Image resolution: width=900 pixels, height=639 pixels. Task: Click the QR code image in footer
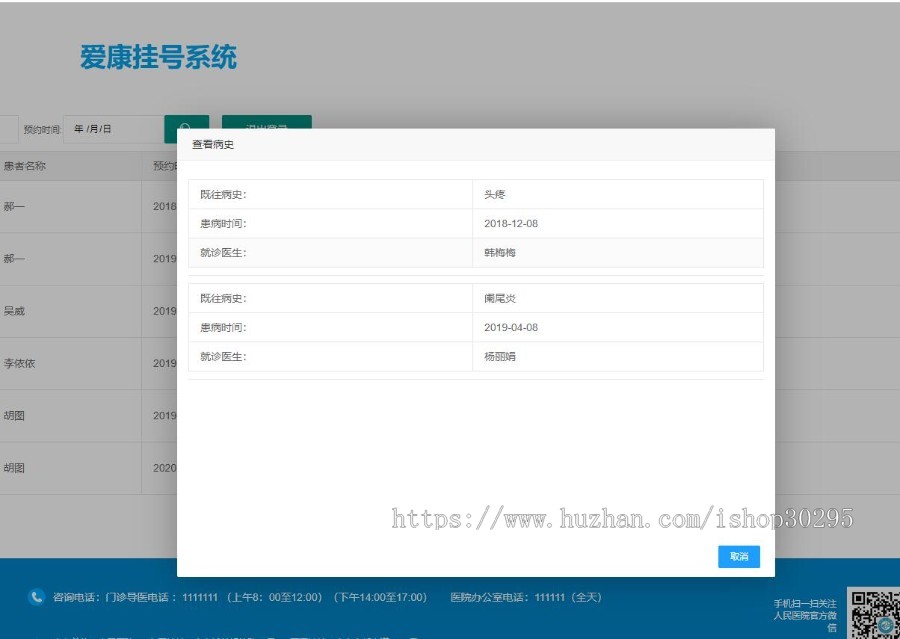[875, 614]
